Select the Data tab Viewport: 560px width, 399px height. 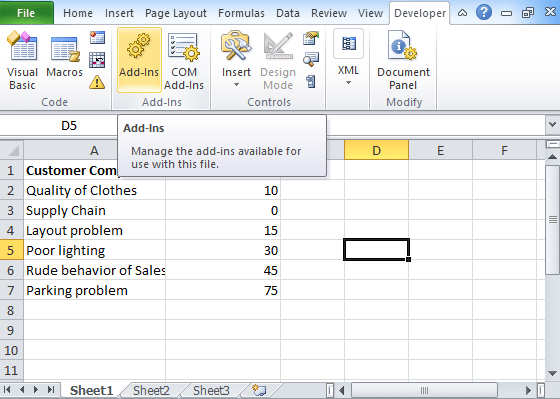tap(288, 13)
